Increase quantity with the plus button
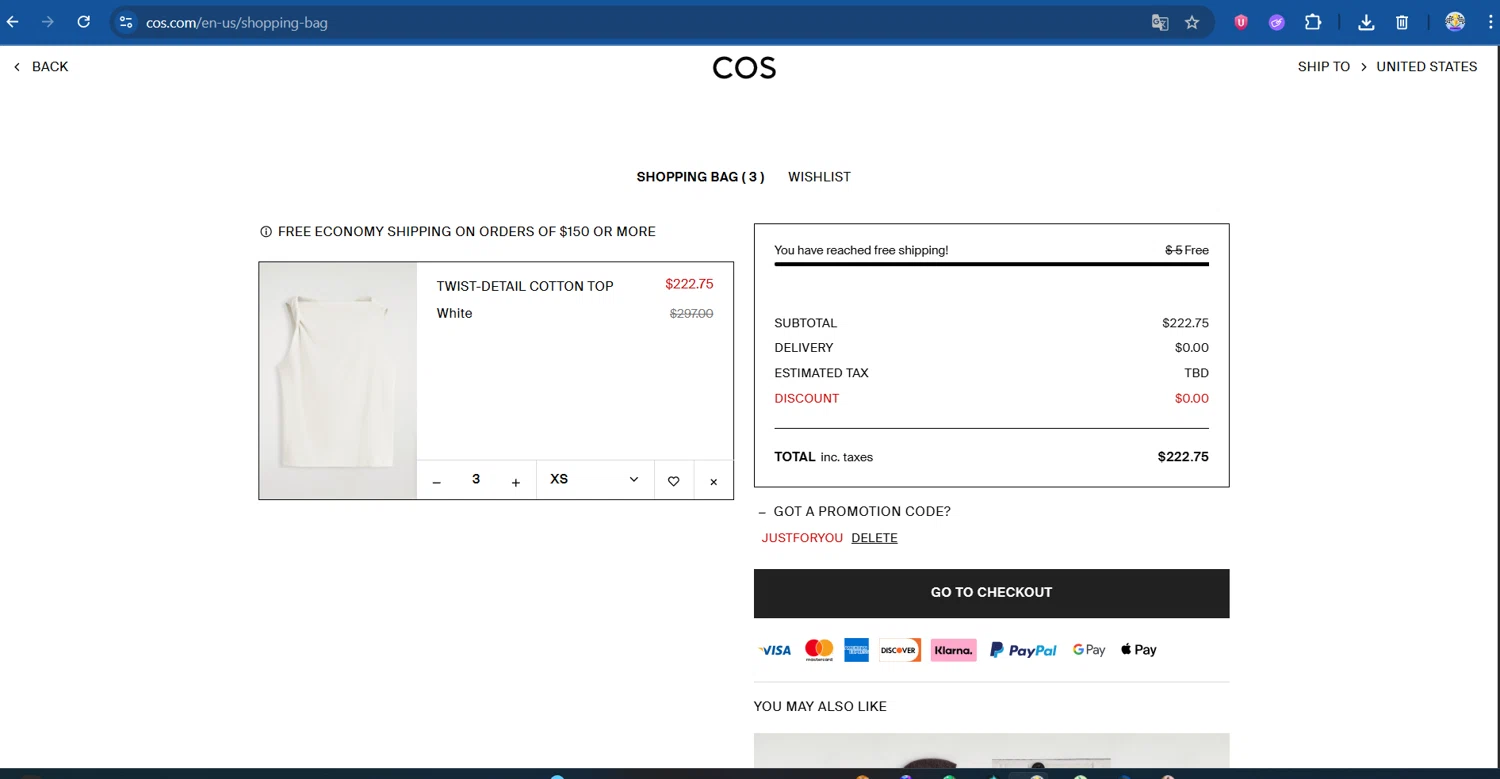 point(516,481)
